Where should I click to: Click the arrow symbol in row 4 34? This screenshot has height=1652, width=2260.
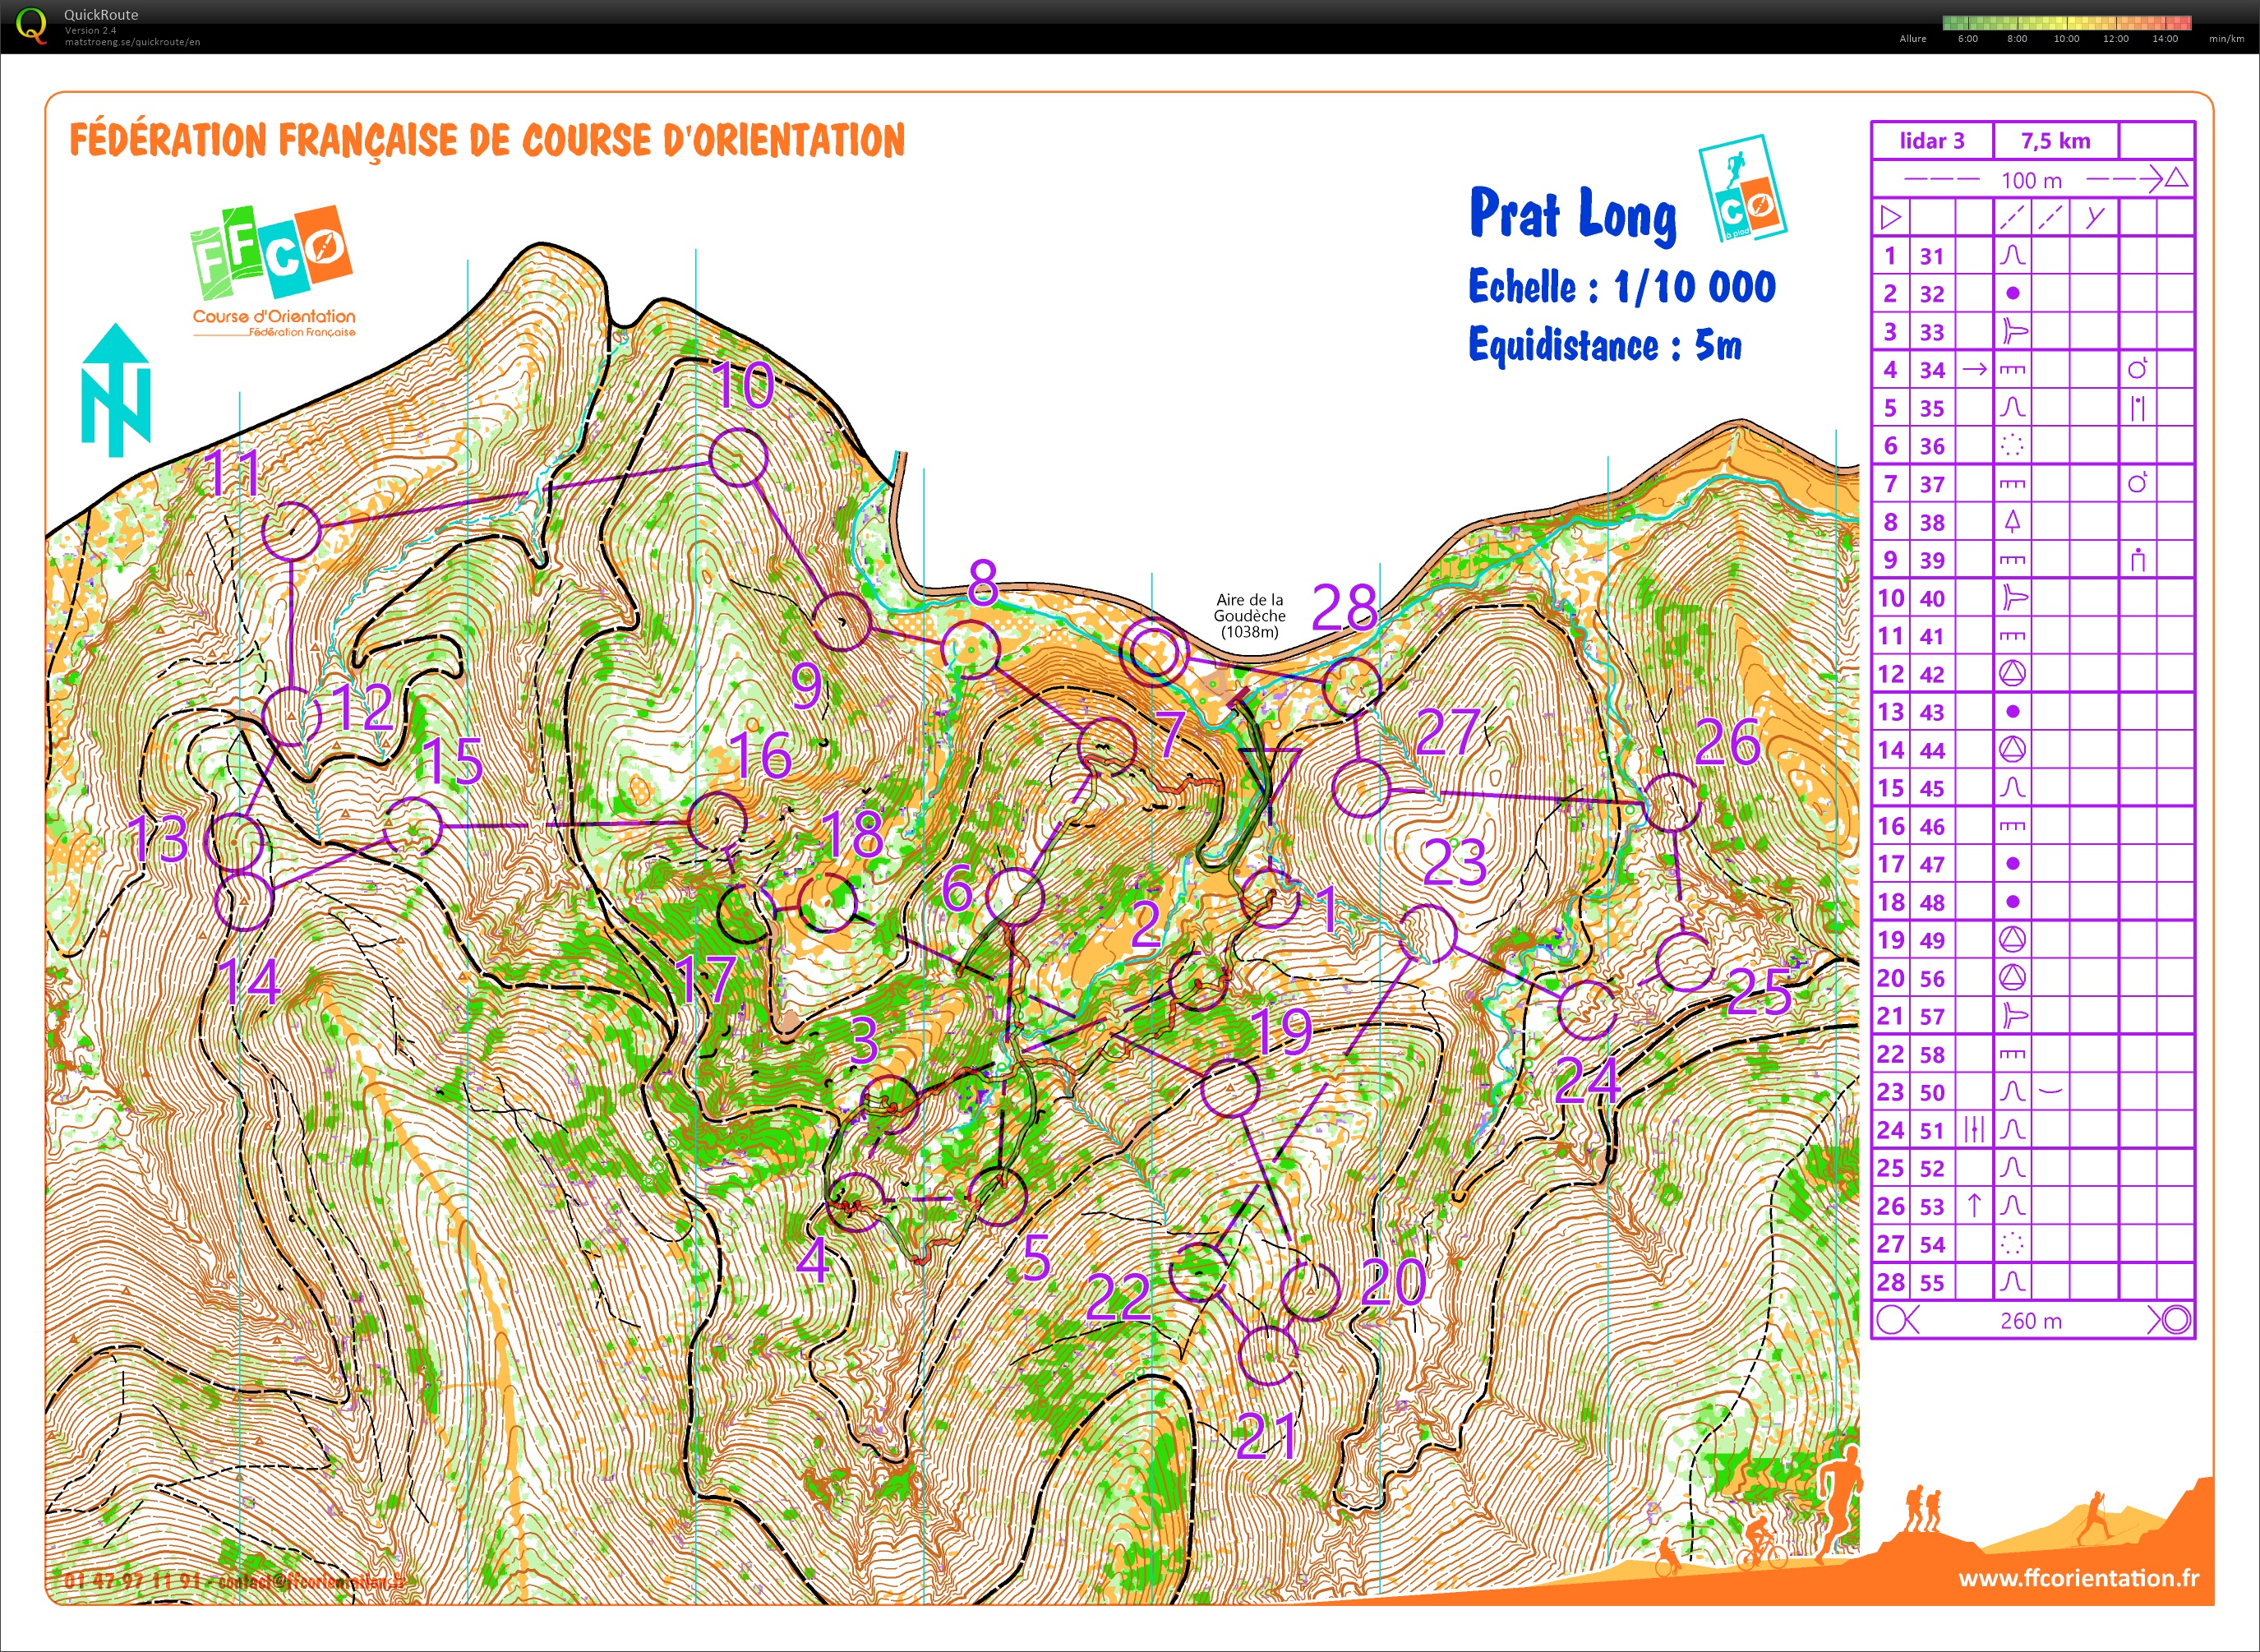(x=1974, y=369)
